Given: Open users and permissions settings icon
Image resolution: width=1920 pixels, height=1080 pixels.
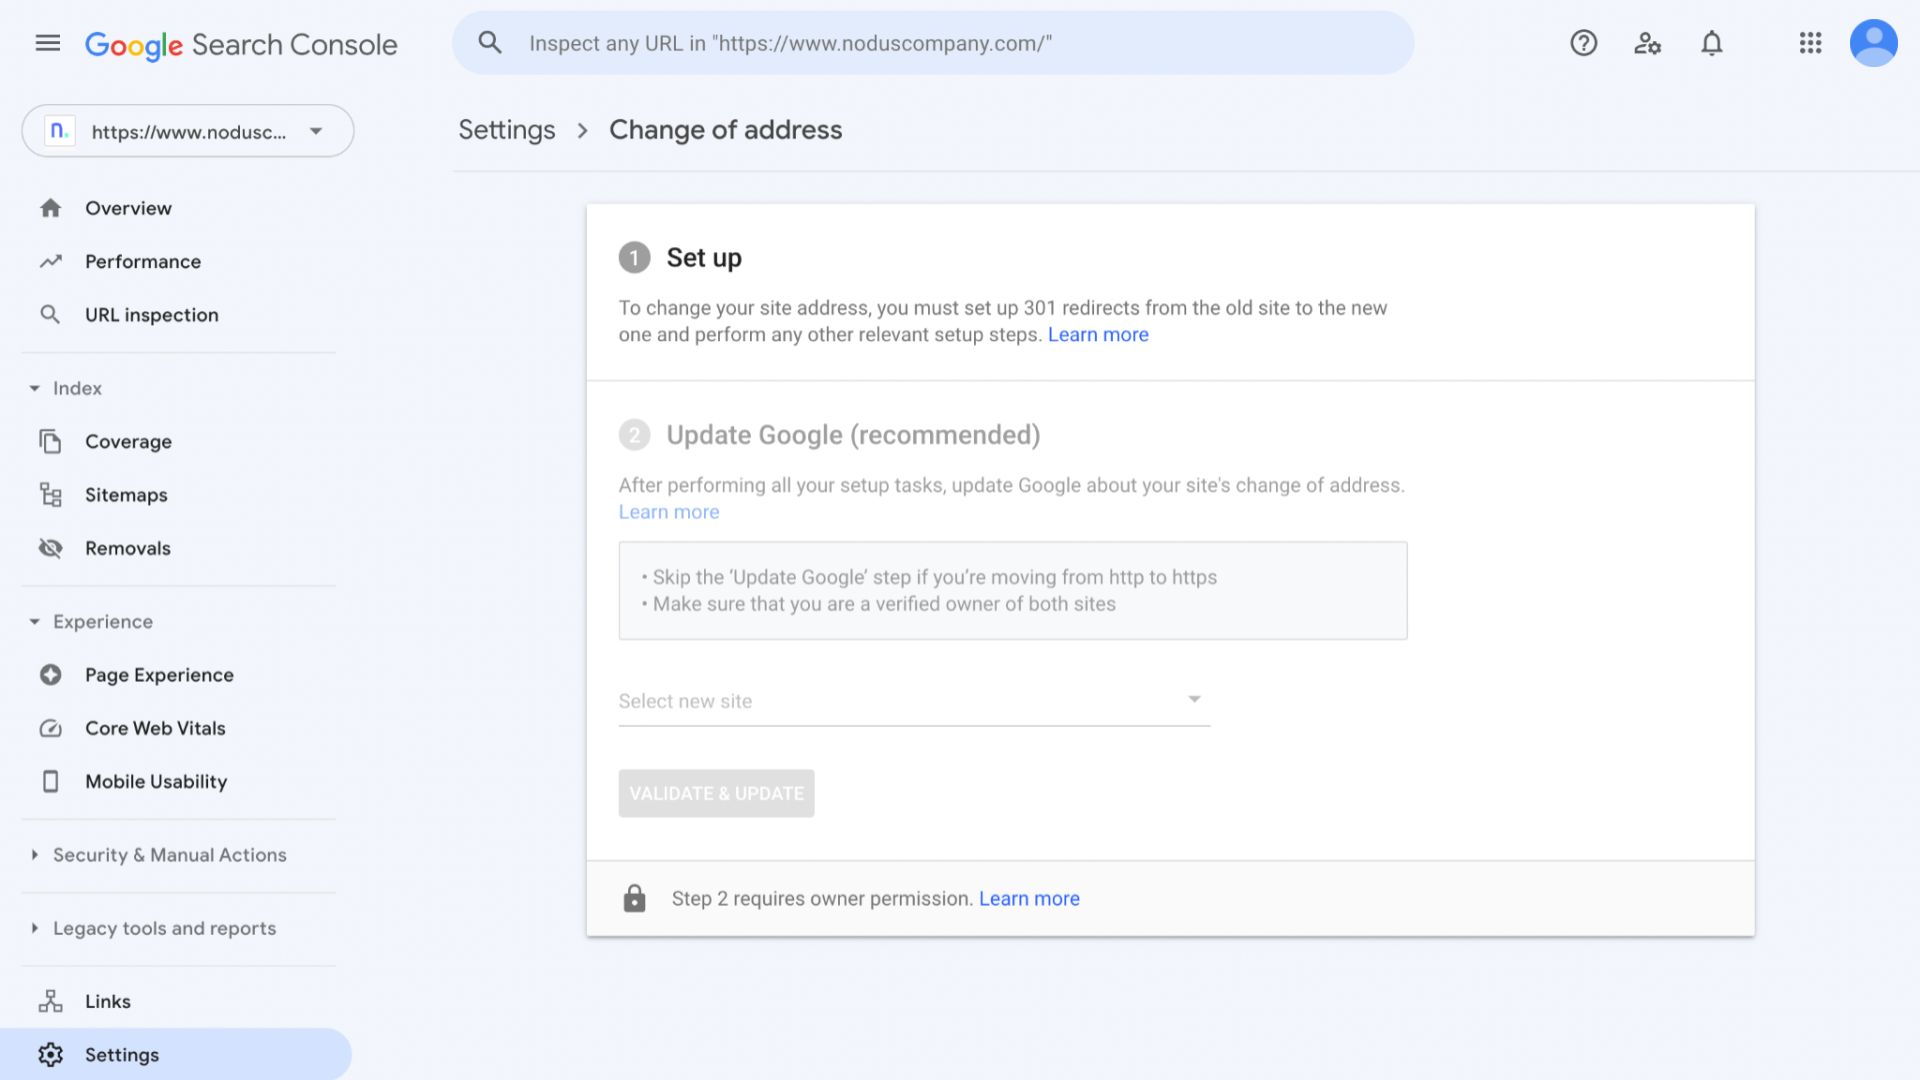Looking at the screenshot, I should [x=1647, y=43].
